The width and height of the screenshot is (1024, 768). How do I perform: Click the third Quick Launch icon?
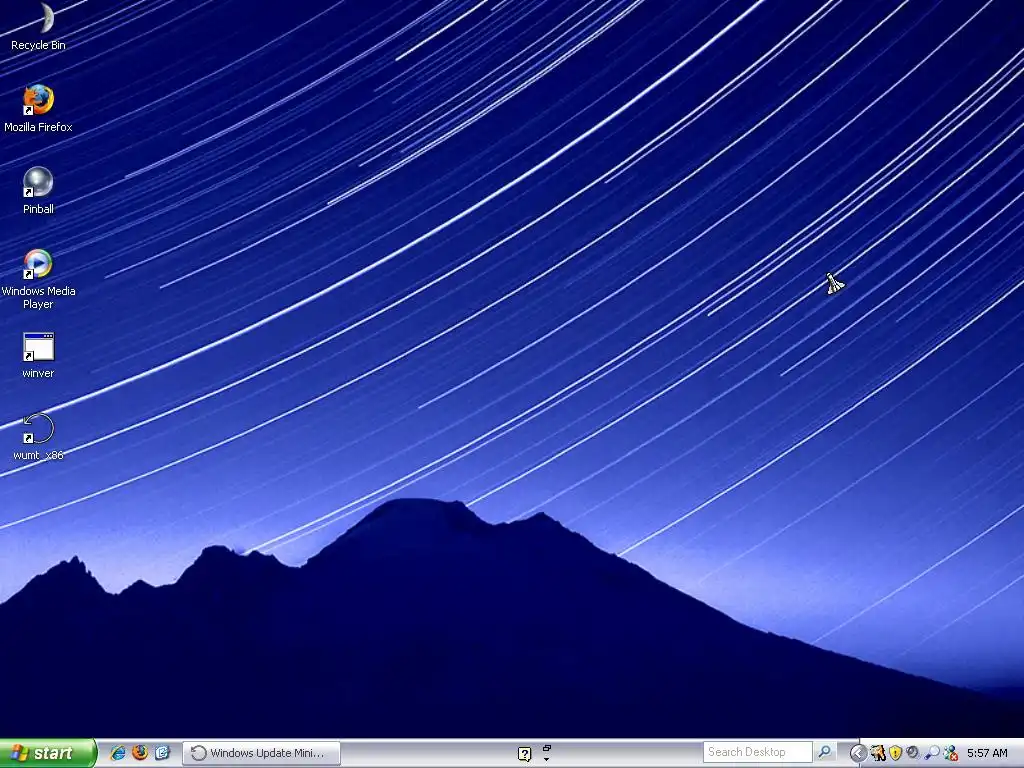pyautogui.click(x=162, y=753)
